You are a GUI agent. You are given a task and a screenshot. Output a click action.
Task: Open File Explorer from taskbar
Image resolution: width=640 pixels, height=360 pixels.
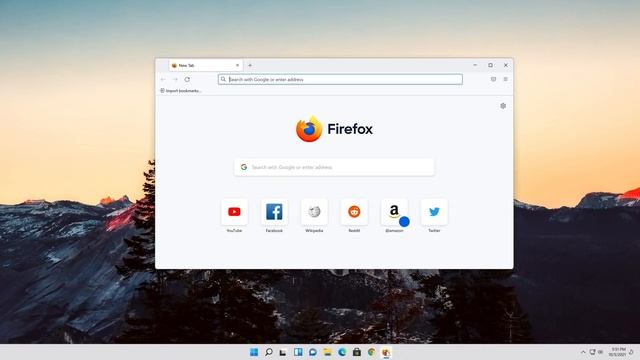point(327,352)
